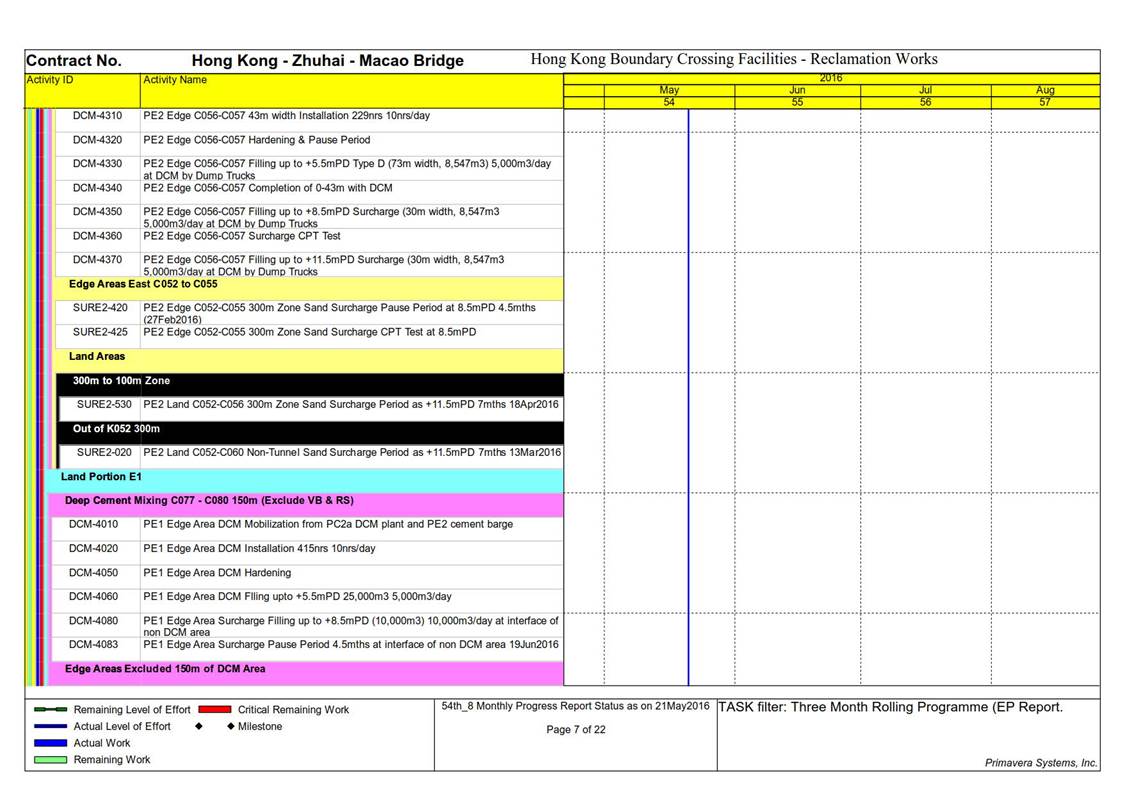Click the PE2 Land C052-C060 Non-Tunnel Sand Surcharge name
Viewport: 1123px width, 794px height.
pos(352,452)
